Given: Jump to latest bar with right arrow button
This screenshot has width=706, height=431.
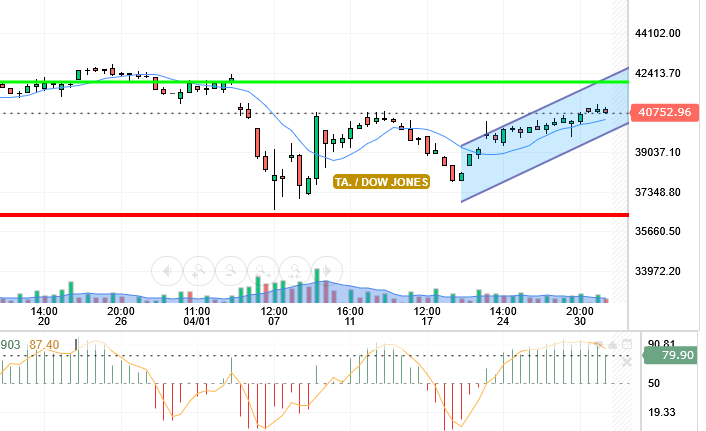Looking at the screenshot, I should click(327, 271).
